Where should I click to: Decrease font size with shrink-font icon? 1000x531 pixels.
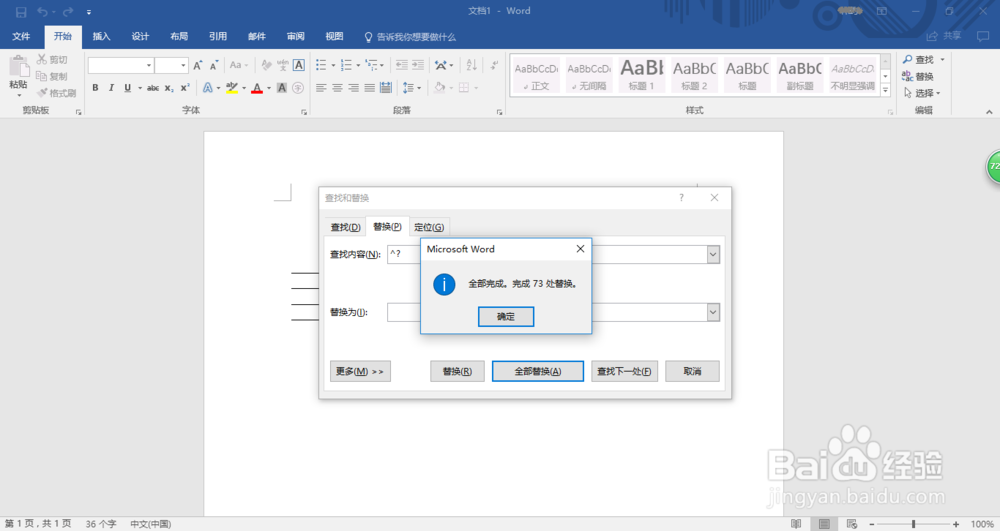tap(214, 65)
